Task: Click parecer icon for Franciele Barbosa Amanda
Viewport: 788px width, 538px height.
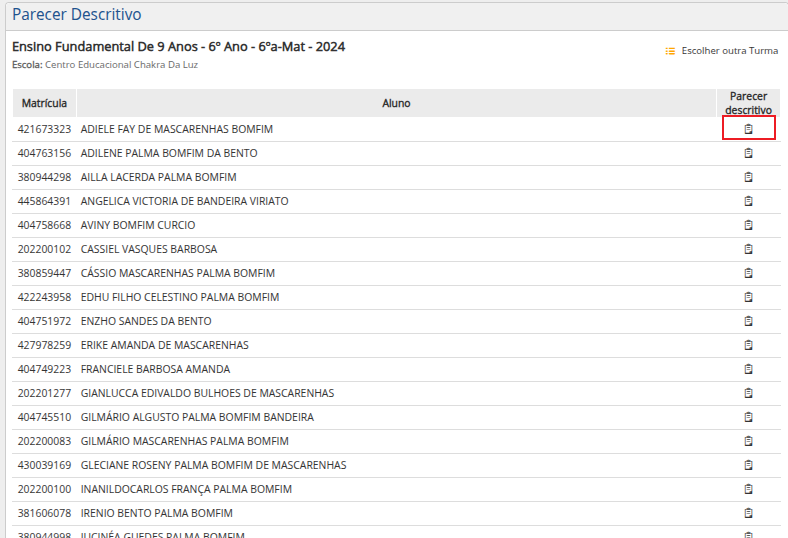Action: point(748,369)
